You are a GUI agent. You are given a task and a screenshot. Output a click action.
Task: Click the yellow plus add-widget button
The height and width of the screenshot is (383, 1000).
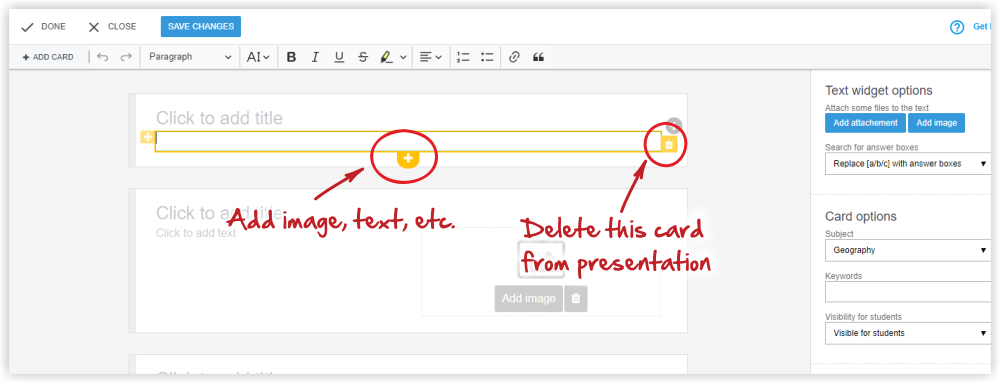coord(408,159)
